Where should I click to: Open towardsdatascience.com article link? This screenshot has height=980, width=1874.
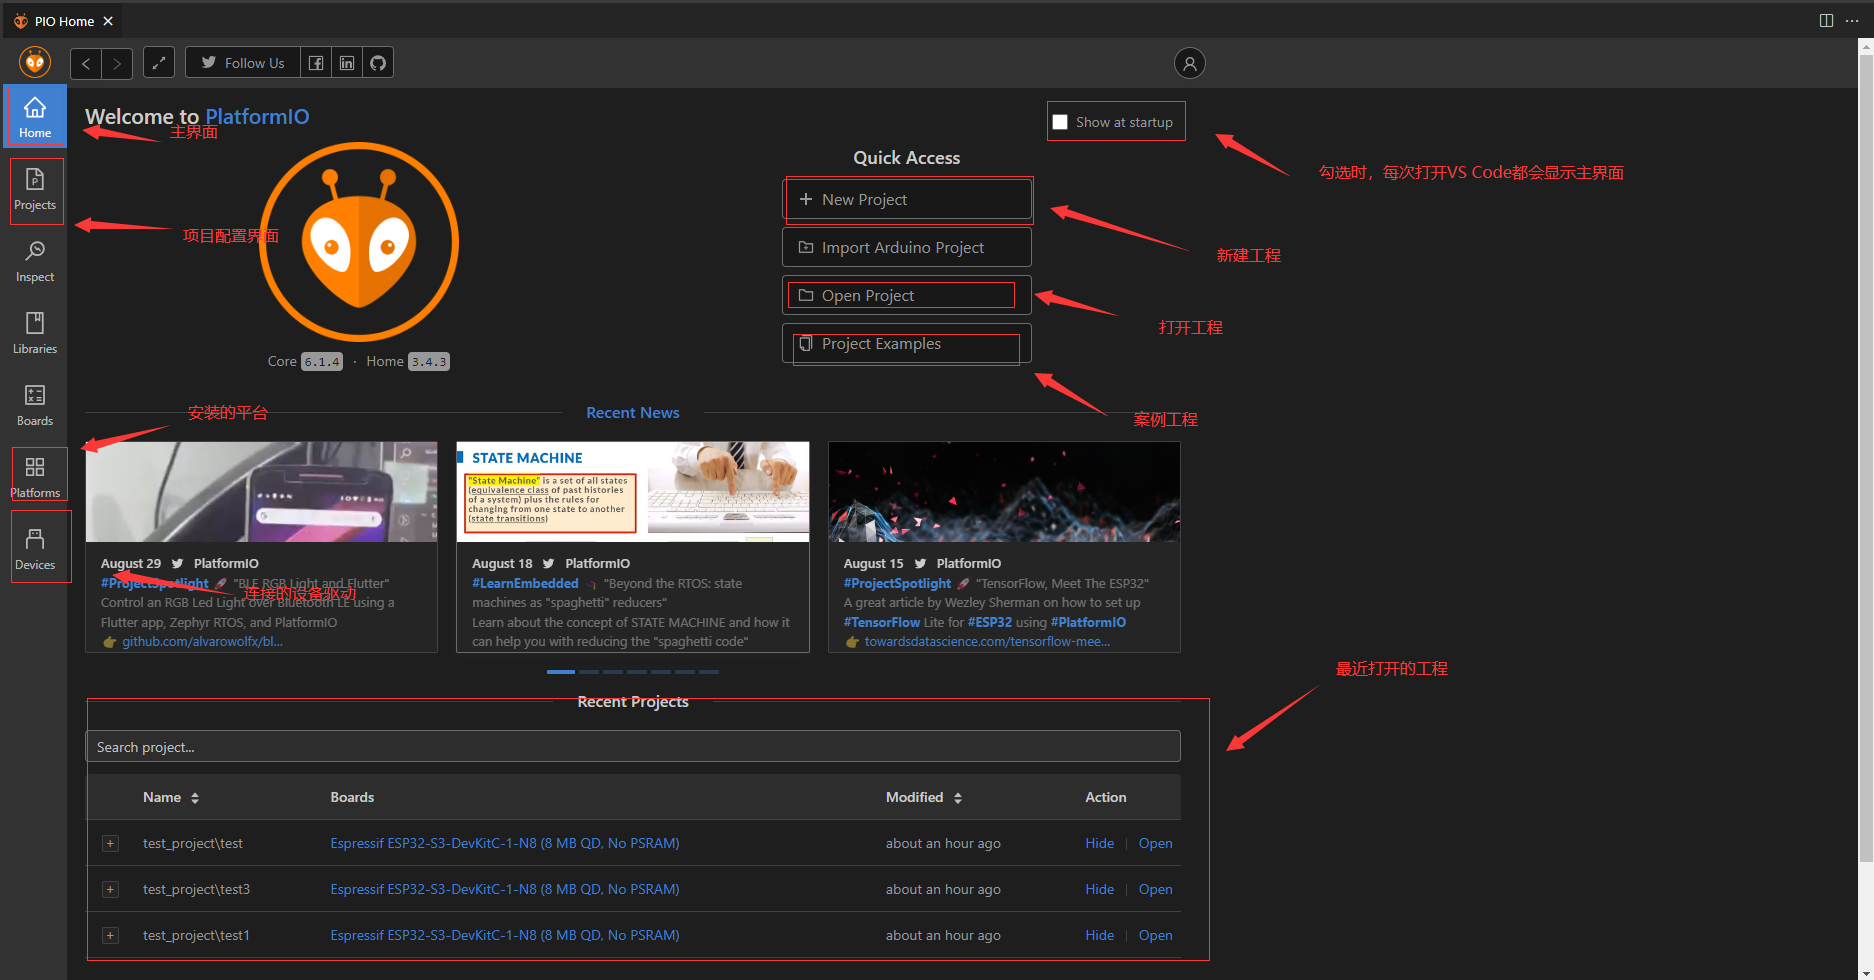(987, 641)
